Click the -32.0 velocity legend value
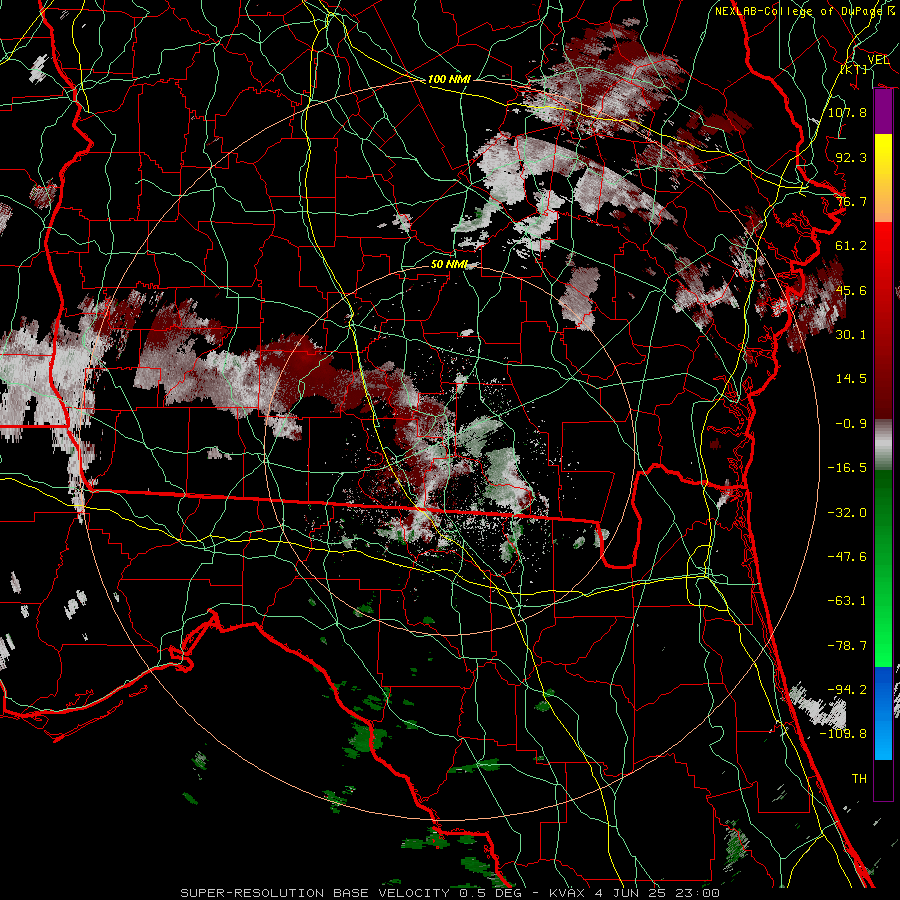Viewport: 900px width, 900px height. 847,513
